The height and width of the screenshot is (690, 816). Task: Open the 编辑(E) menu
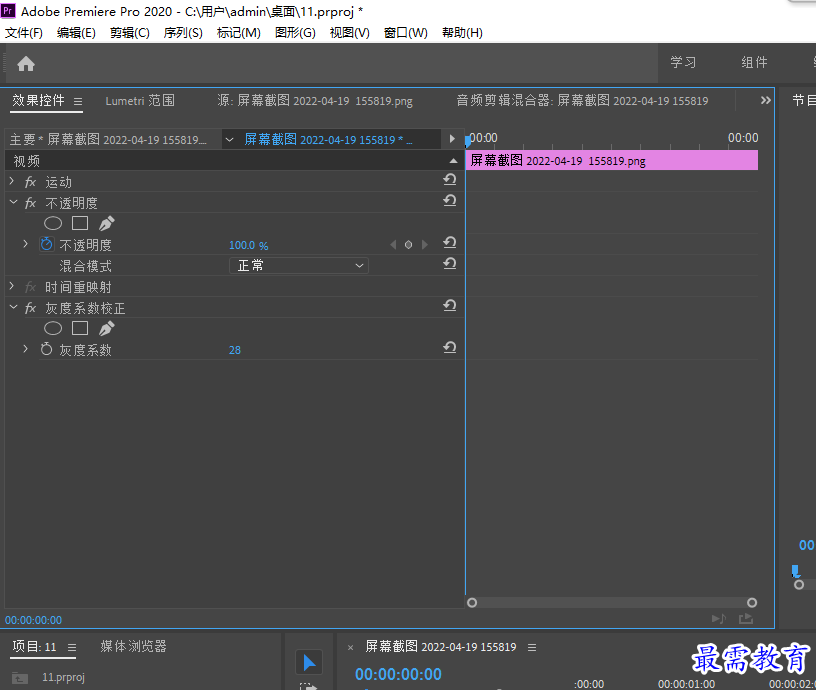coord(76,33)
